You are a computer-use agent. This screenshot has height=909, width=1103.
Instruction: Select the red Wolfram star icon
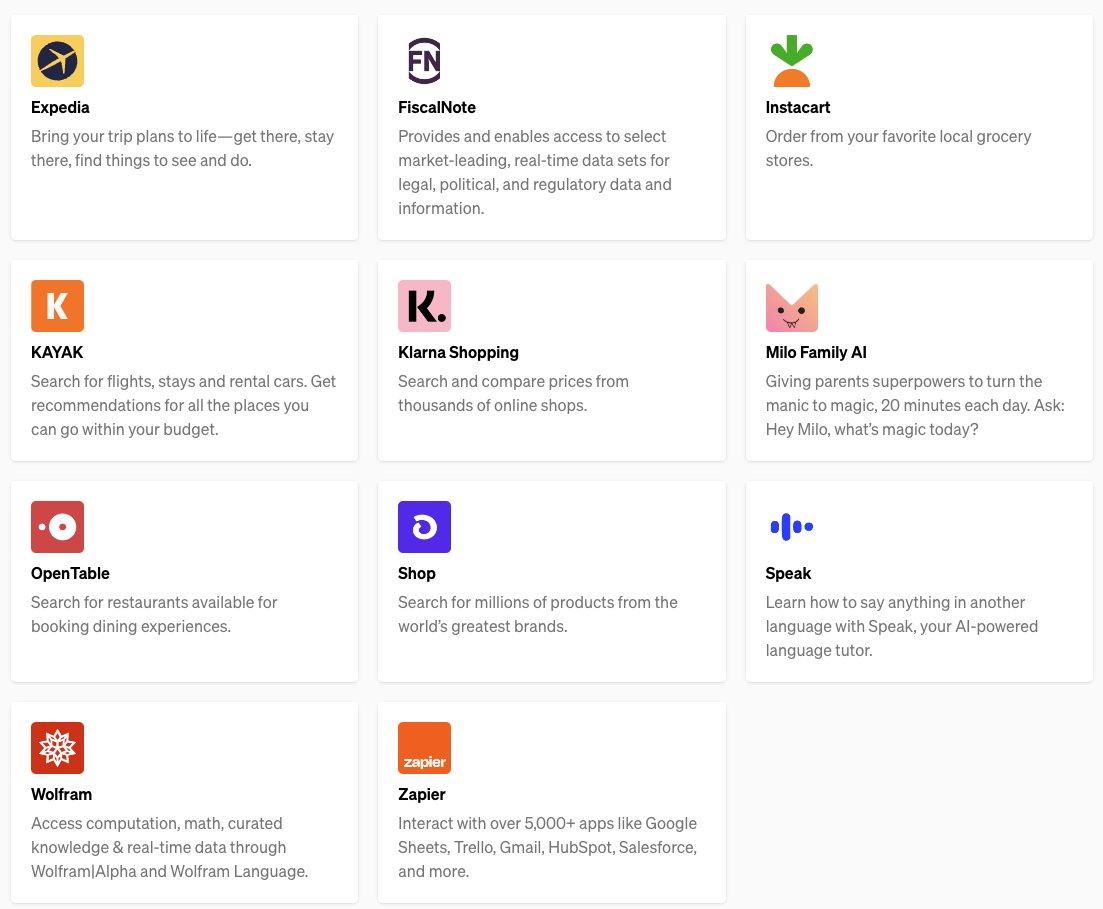point(57,748)
